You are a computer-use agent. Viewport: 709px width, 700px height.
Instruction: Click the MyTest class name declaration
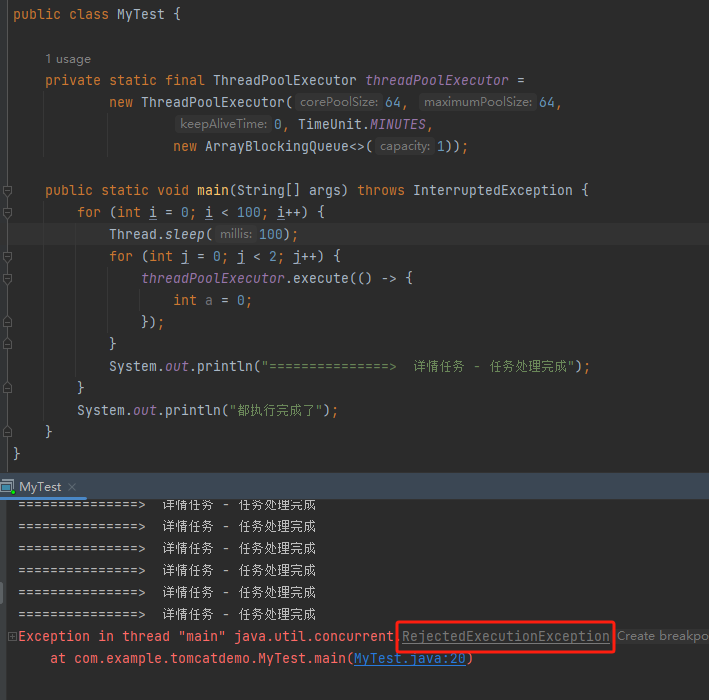tap(141, 14)
